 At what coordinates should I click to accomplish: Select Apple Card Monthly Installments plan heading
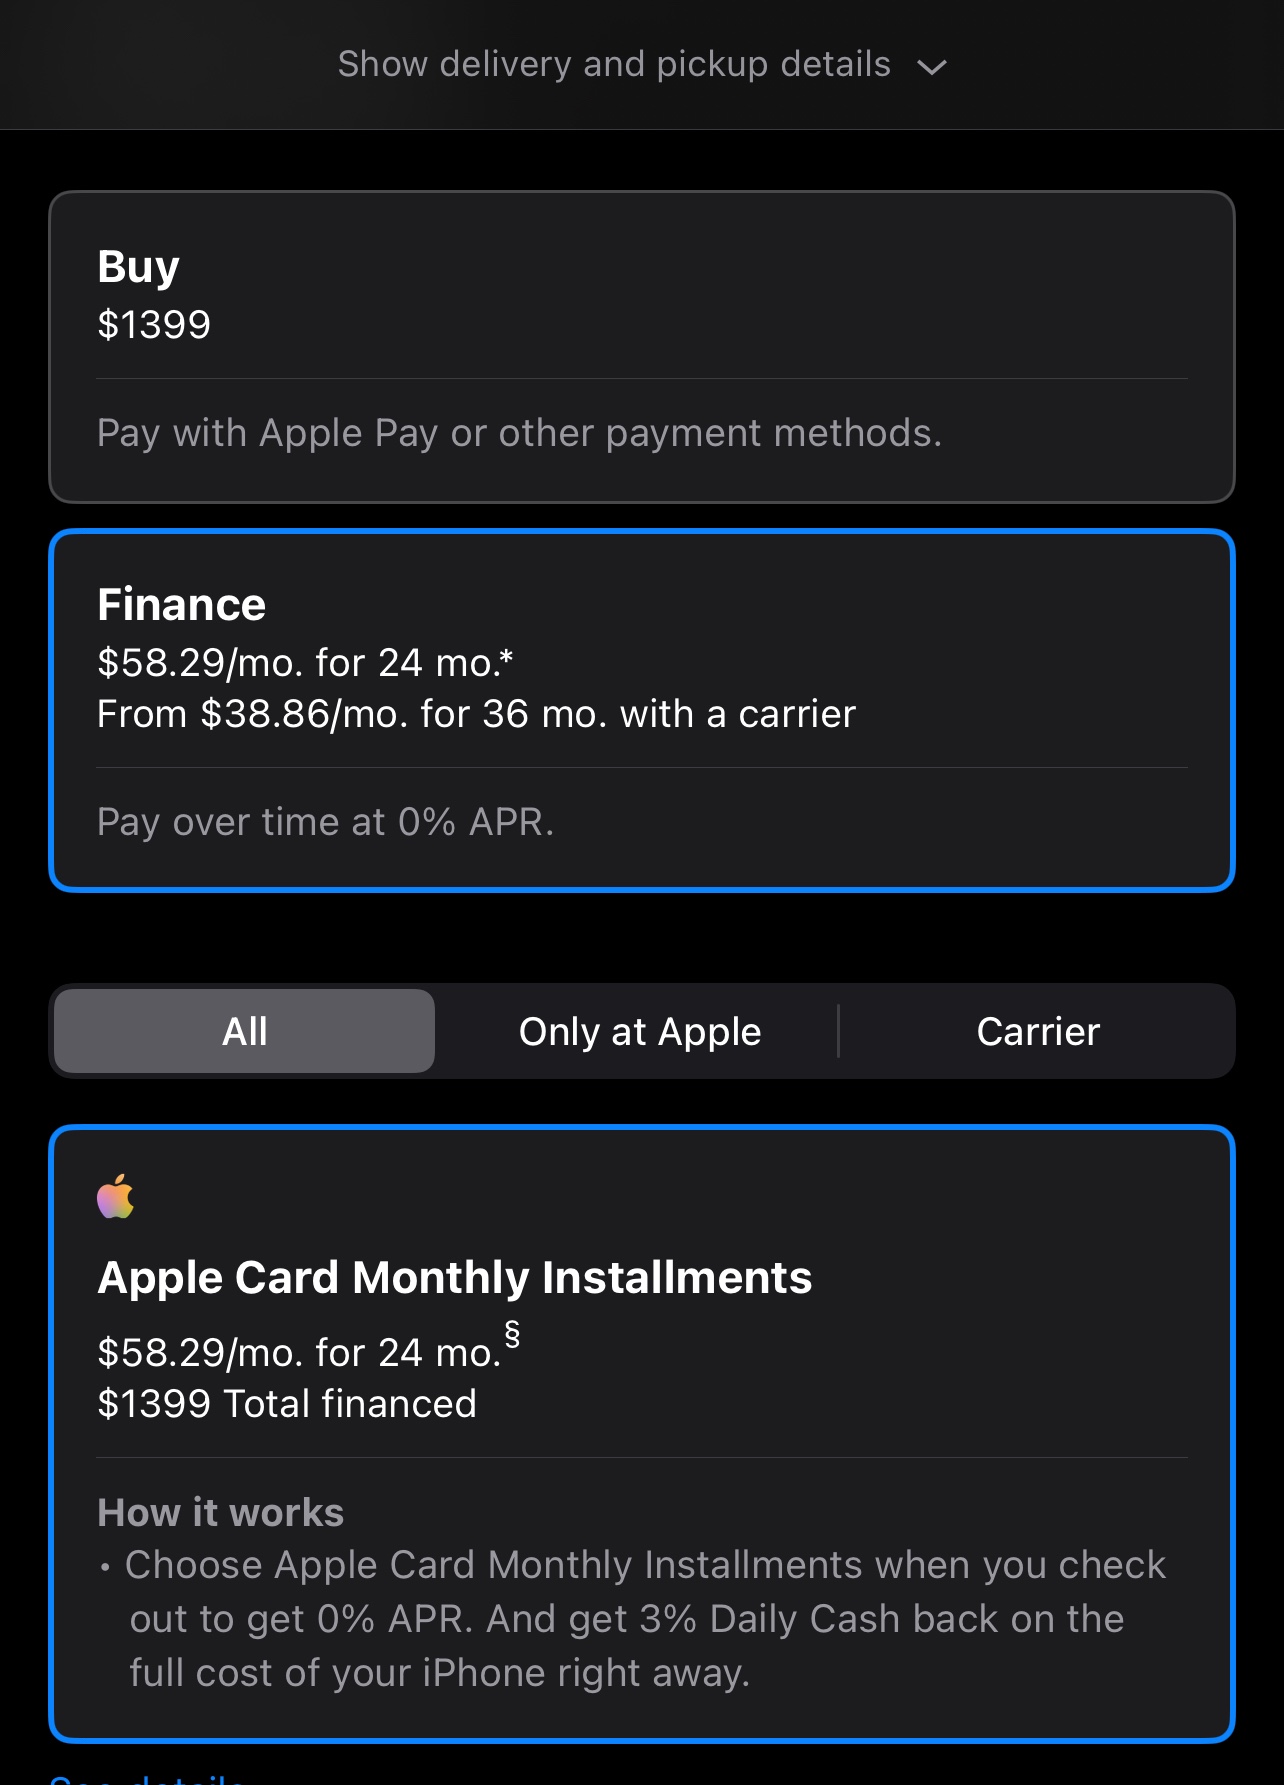454,1278
